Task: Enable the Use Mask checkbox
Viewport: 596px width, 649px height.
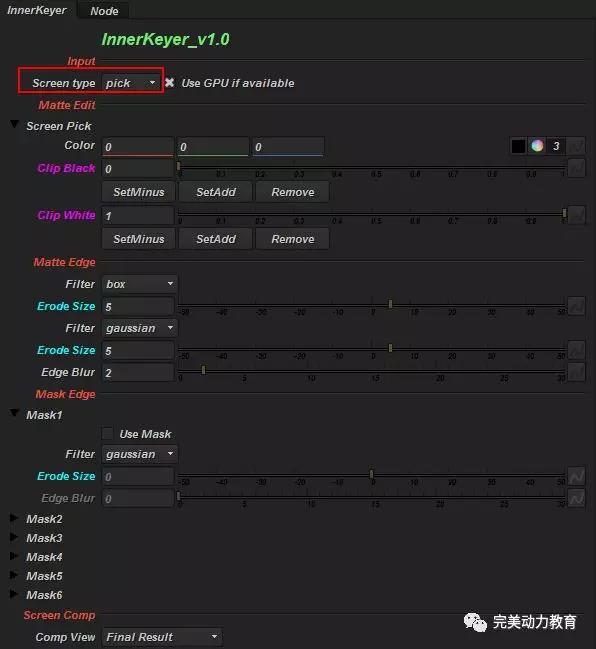Action: click(x=107, y=433)
